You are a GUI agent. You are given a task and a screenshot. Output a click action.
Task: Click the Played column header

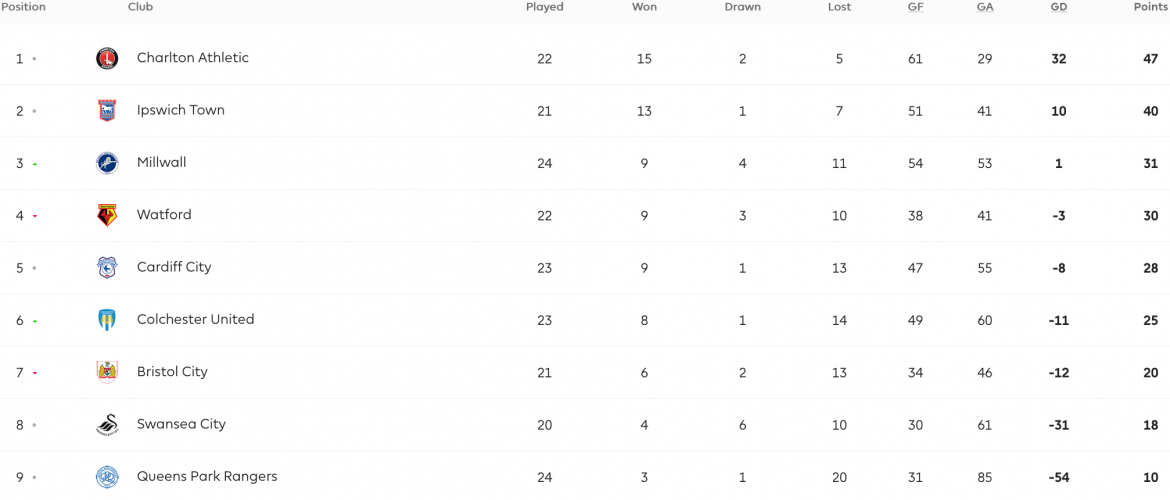tap(545, 7)
